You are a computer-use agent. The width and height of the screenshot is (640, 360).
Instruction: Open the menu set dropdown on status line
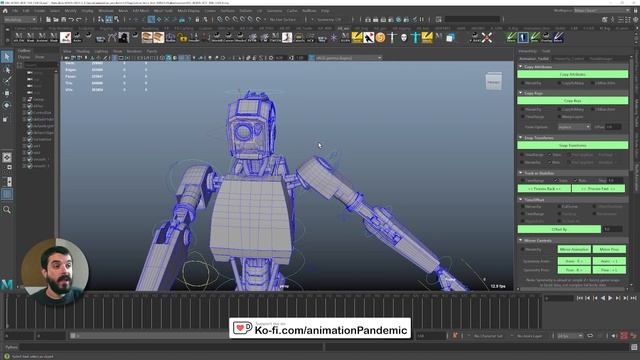click(20, 19)
